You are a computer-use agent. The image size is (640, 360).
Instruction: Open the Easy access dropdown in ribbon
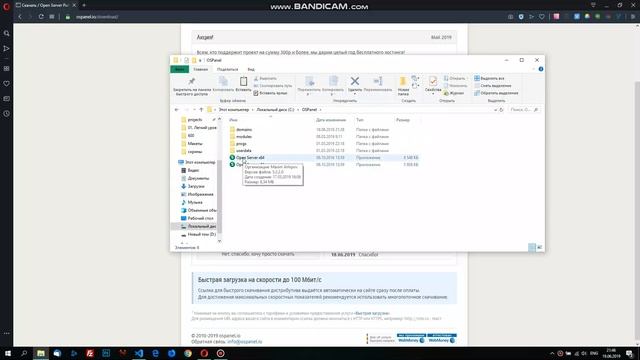[415, 86]
